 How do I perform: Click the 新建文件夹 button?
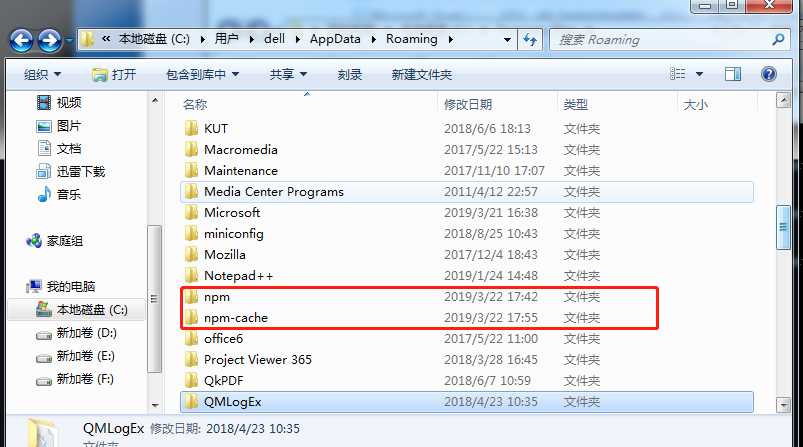(421, 75)
